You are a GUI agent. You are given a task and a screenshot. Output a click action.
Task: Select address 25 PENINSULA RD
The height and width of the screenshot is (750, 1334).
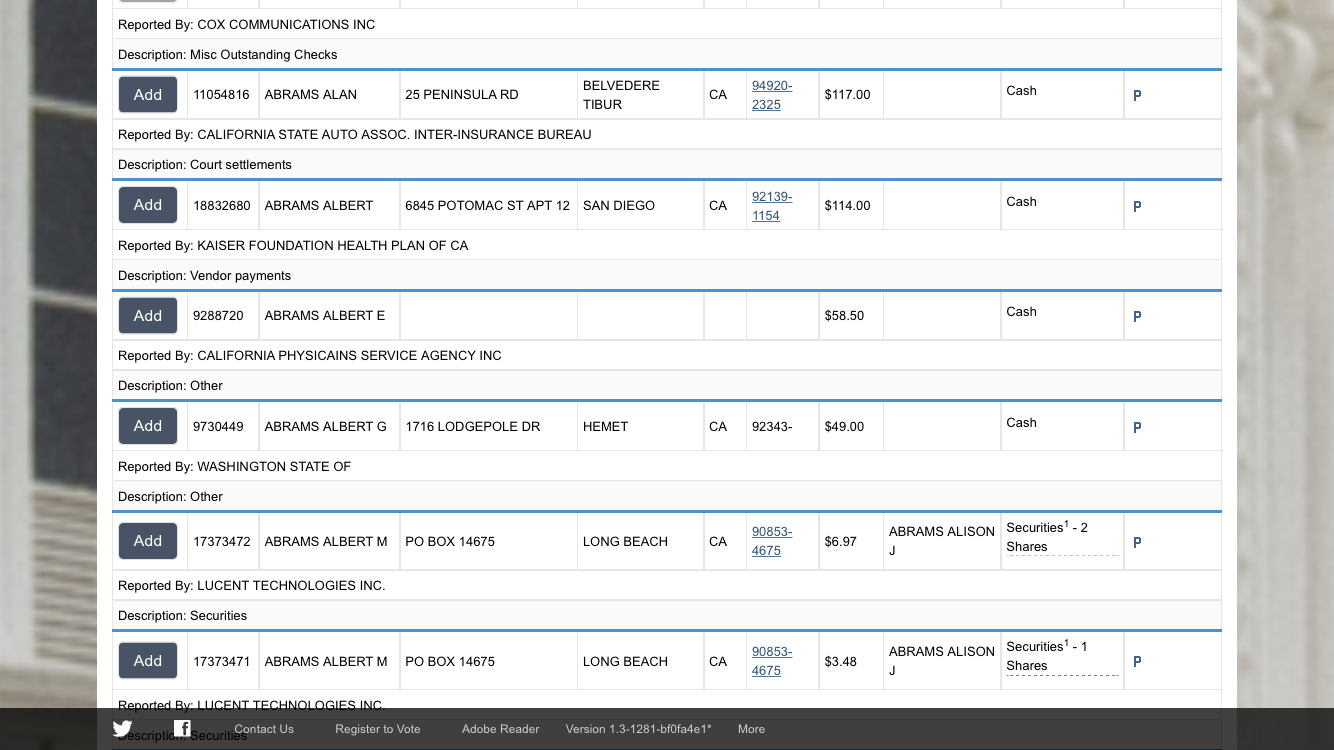(462, 95)
